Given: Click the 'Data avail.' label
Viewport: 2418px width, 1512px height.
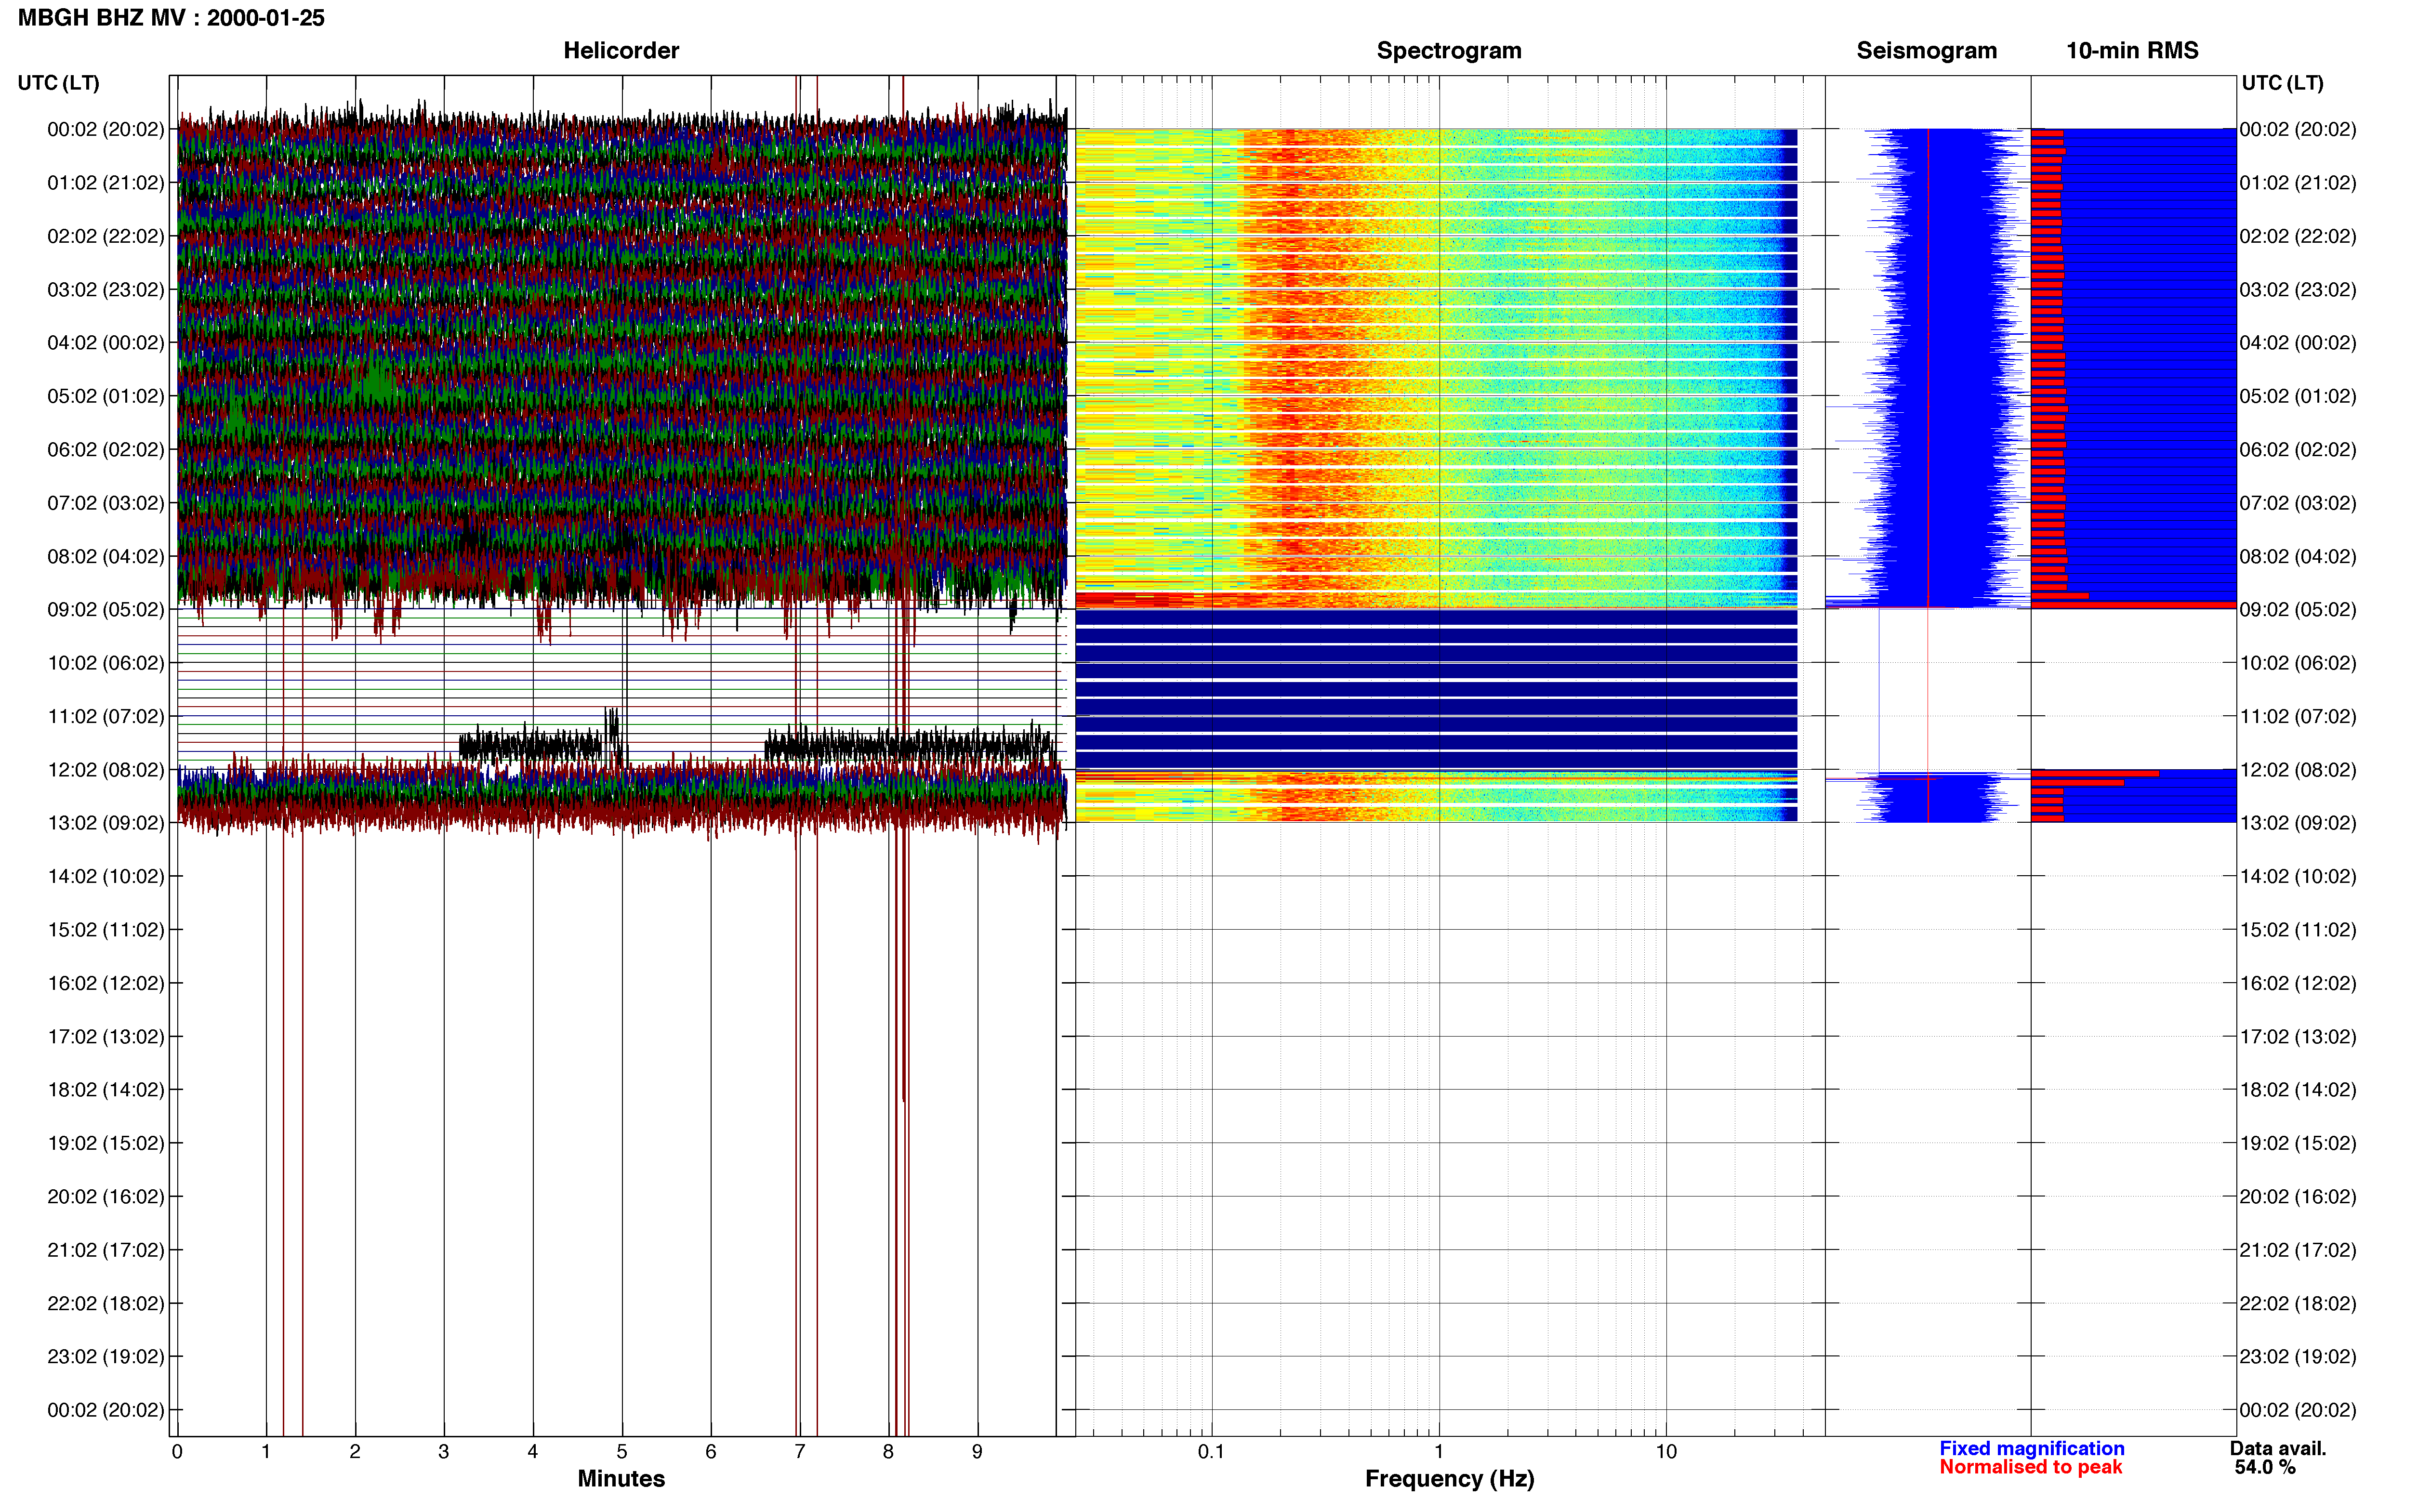Looking at the screenshot, I should tap(2277, 1448).
